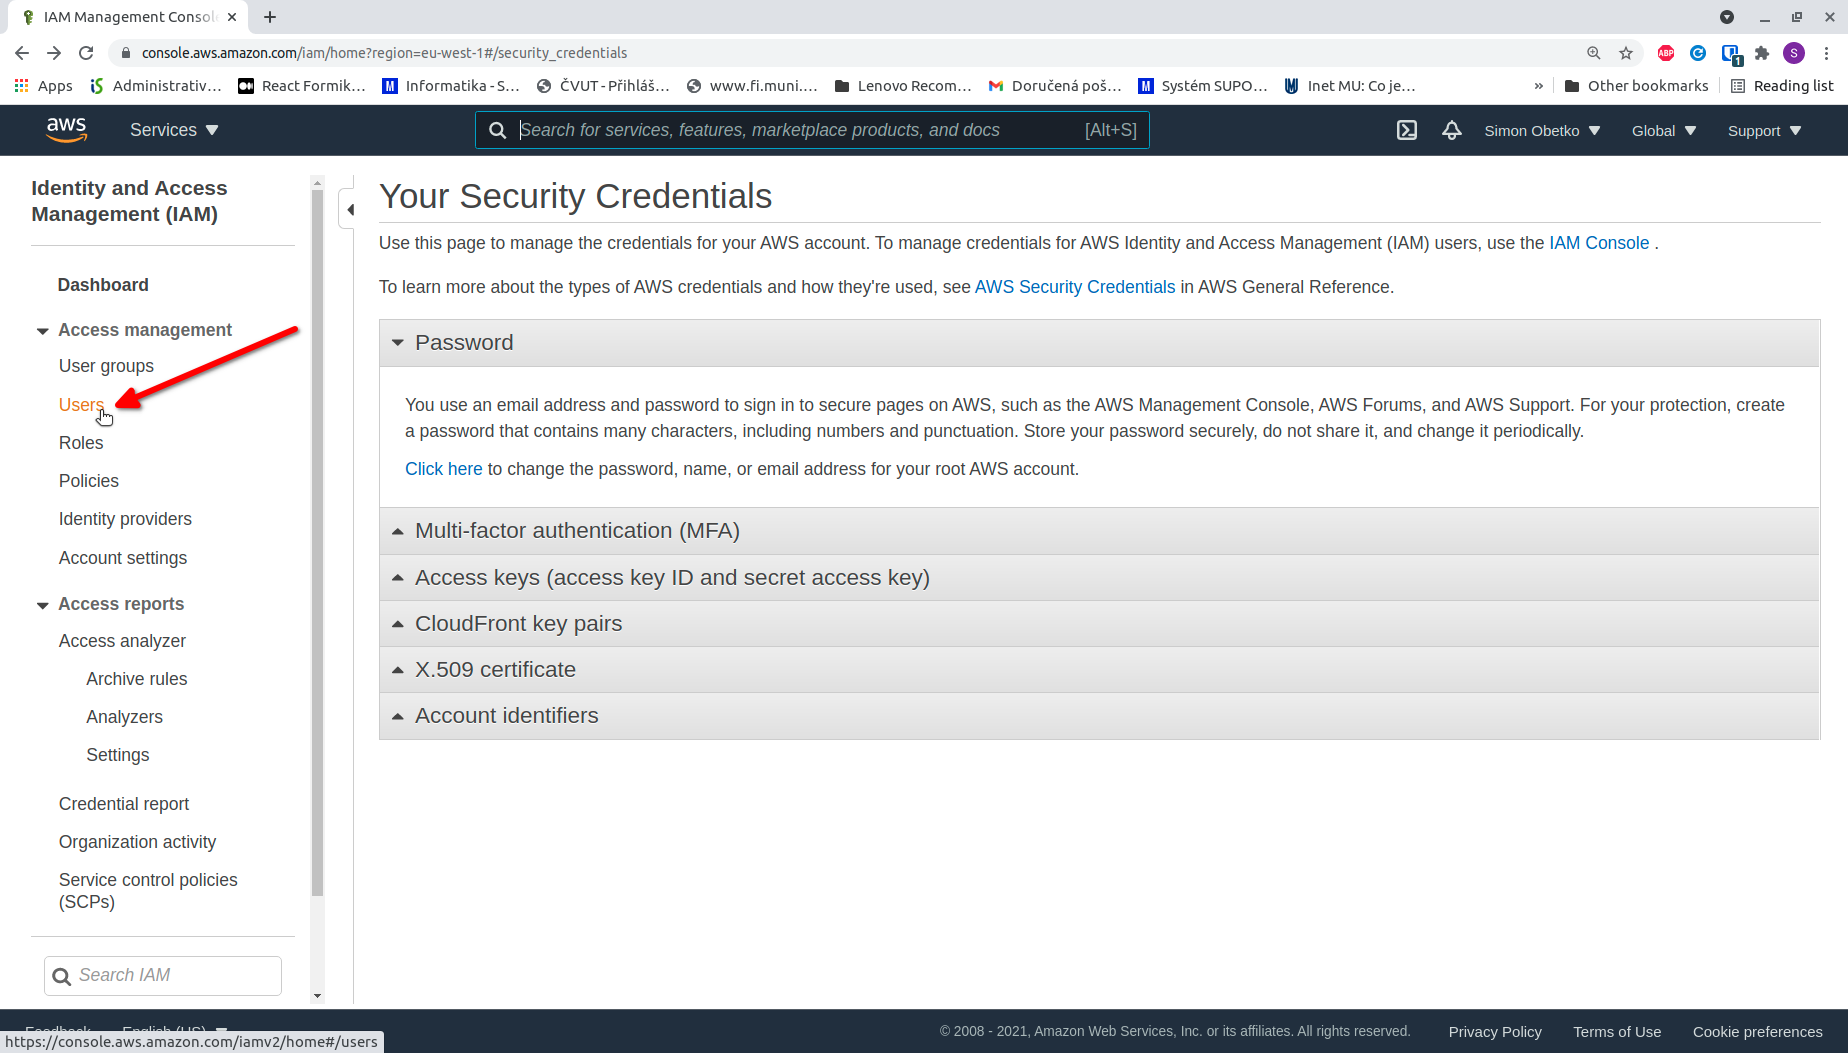Open User groups in the sidebar
Viewport: 1848px width, 1053px height.
pos(106,366)
